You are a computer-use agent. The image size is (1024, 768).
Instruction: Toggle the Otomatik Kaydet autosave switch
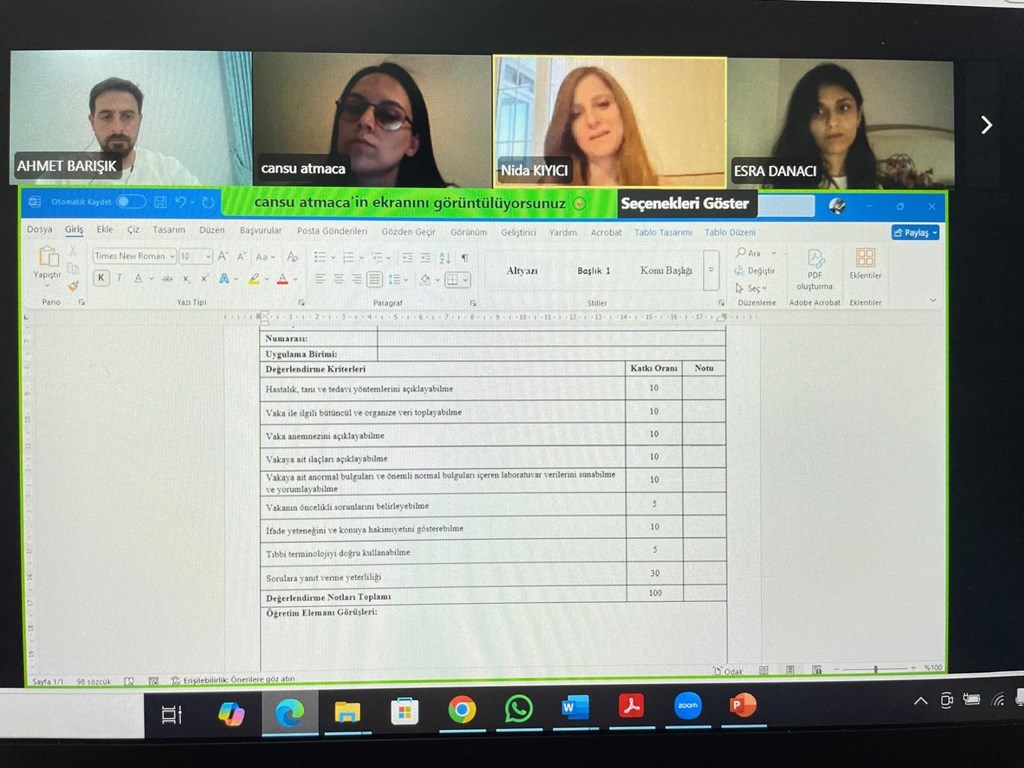(130, 202)
